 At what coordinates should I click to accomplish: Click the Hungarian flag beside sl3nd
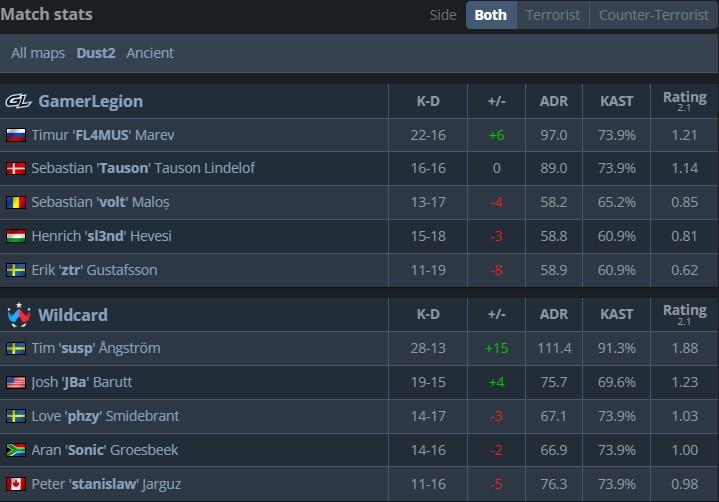[16, 236]
